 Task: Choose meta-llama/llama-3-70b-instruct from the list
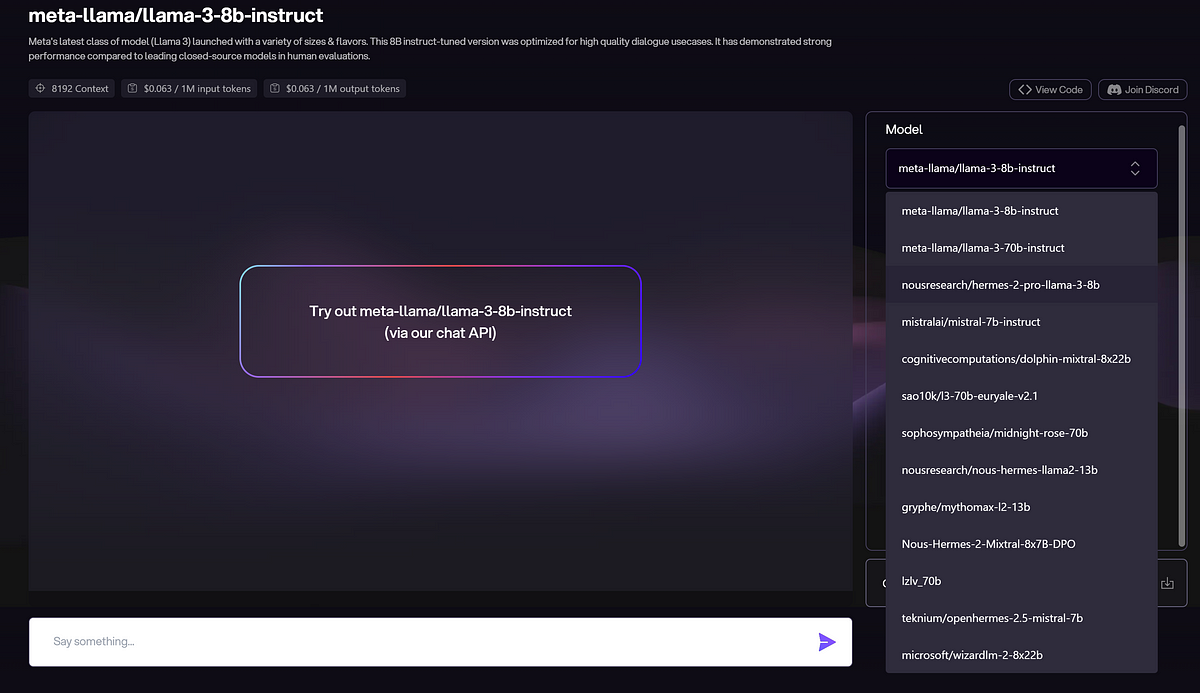click(x=983, y=248)
